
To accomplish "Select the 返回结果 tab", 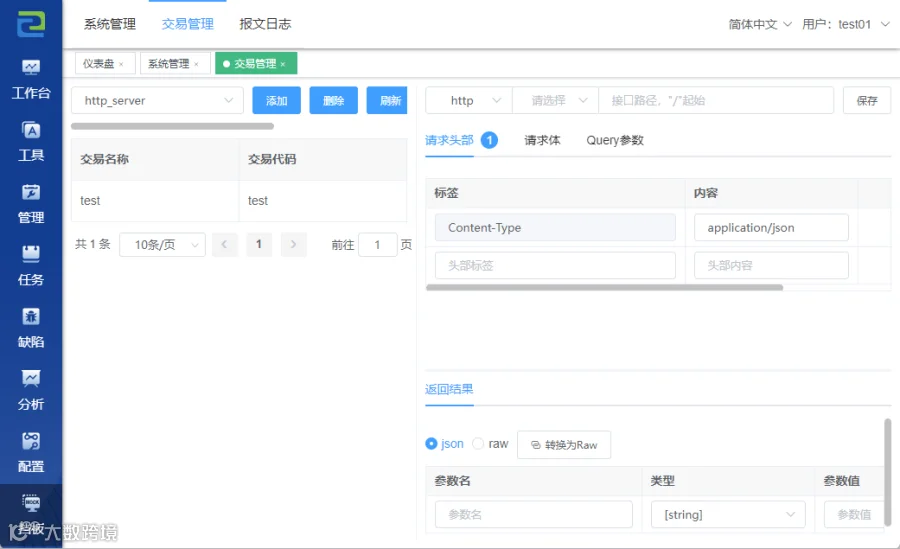I will pyautogui.click(x=449, y=389).
